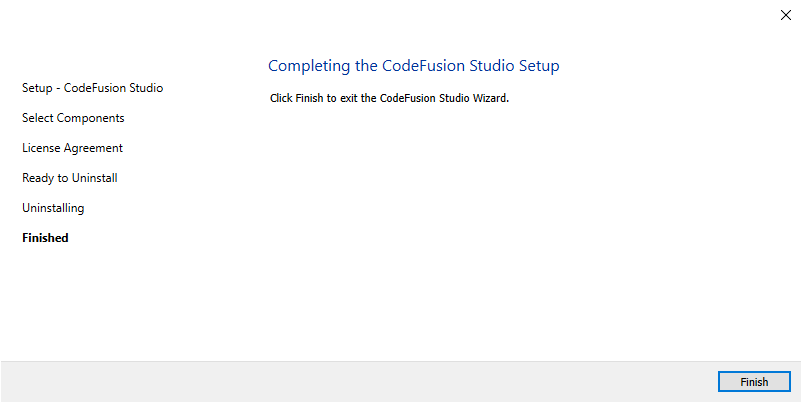The width and height of the screenshot is (802, 403).
Task: Click the word 'Setup' ending the heading
Action: pos(539,66)
